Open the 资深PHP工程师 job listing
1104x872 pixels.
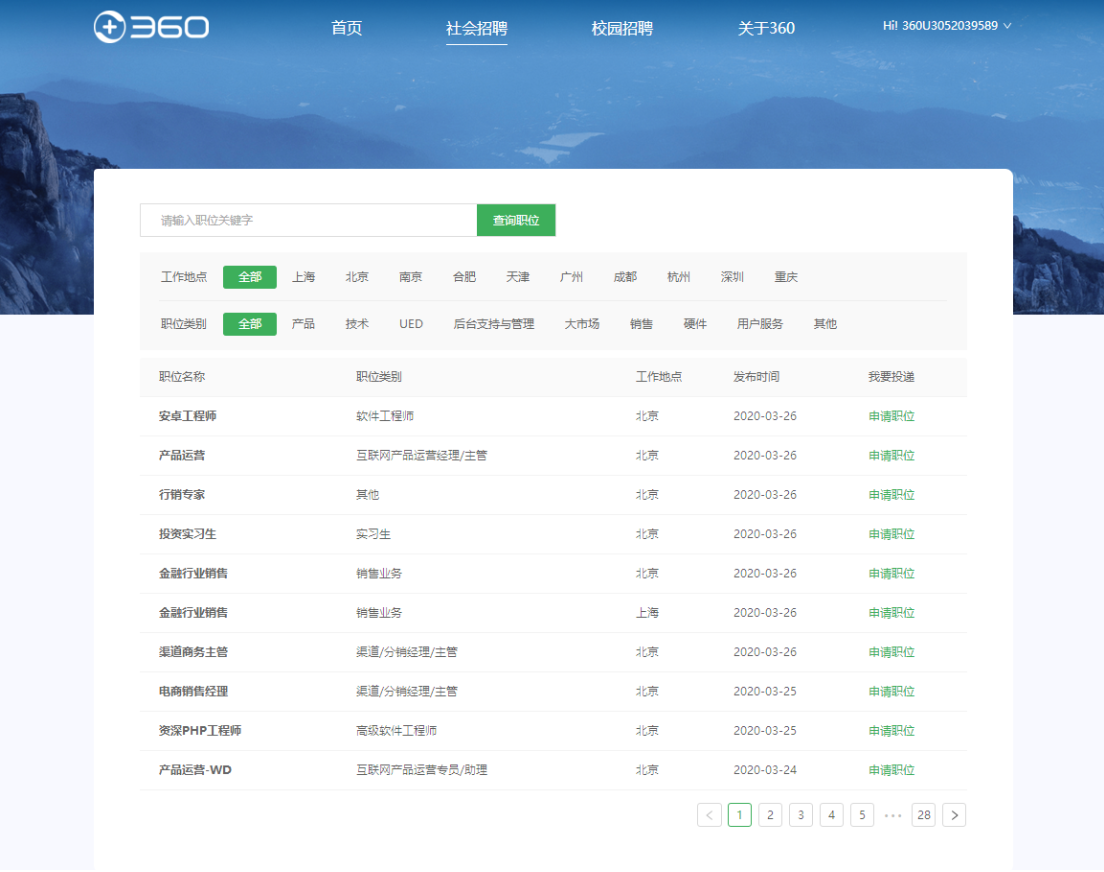(x=200, y=731)
